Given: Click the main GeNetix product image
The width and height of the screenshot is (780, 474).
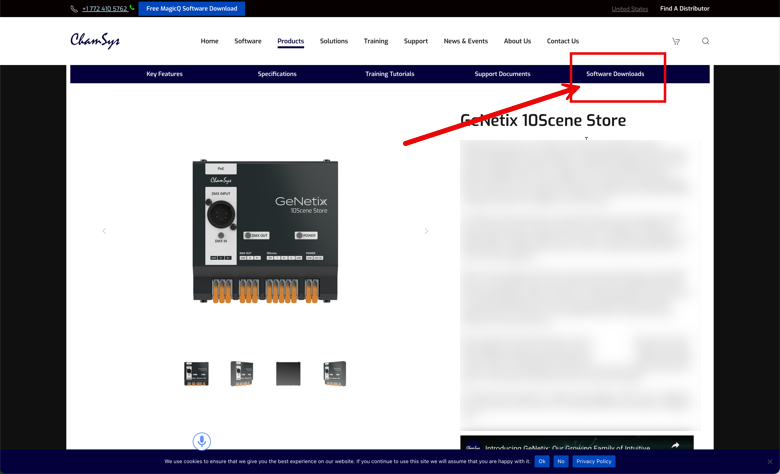Looking at the screenshot, I should click(x=265, y=231).
